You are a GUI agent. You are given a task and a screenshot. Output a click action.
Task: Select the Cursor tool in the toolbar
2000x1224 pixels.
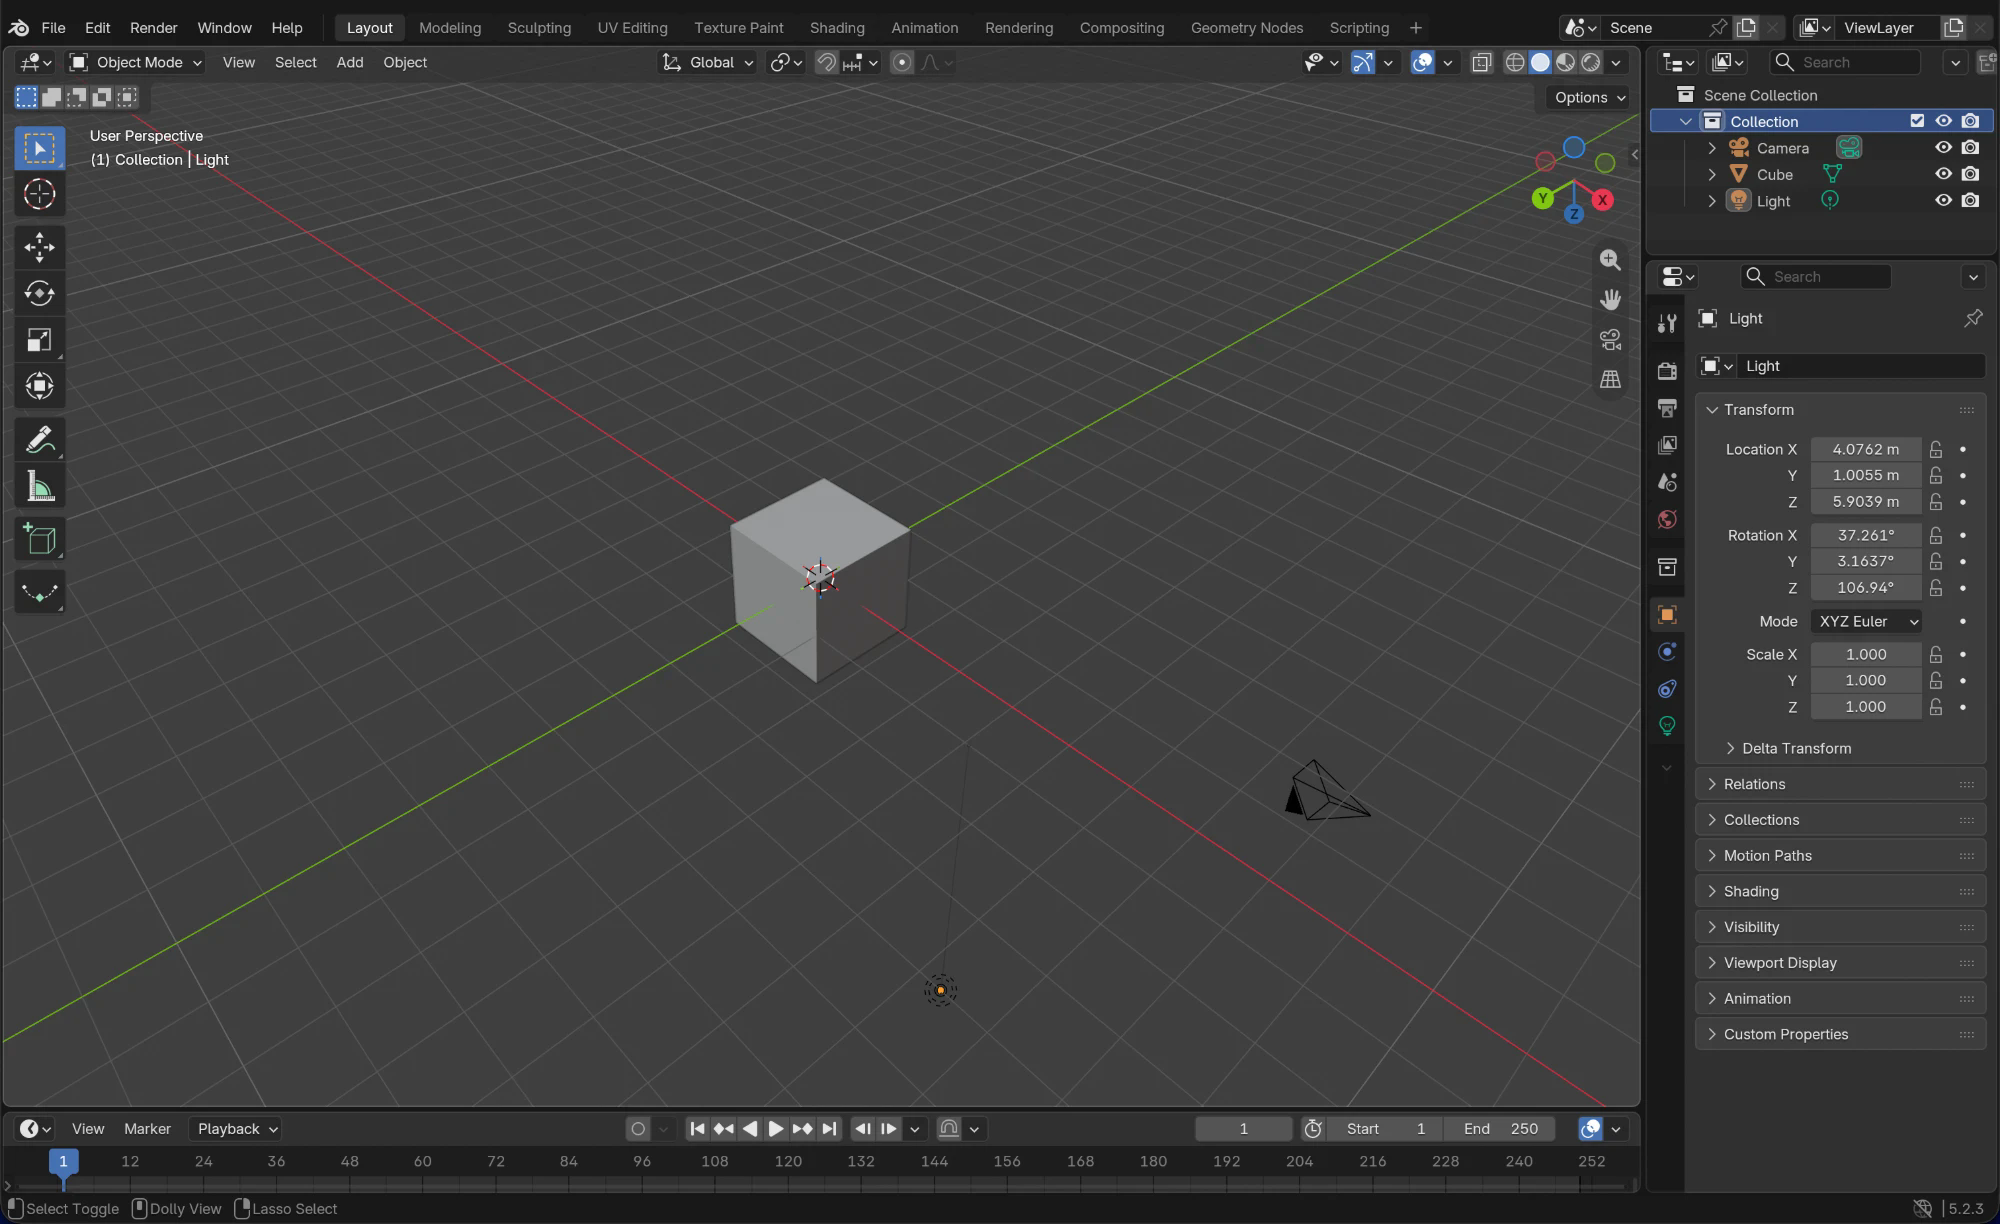coord(39,194)
